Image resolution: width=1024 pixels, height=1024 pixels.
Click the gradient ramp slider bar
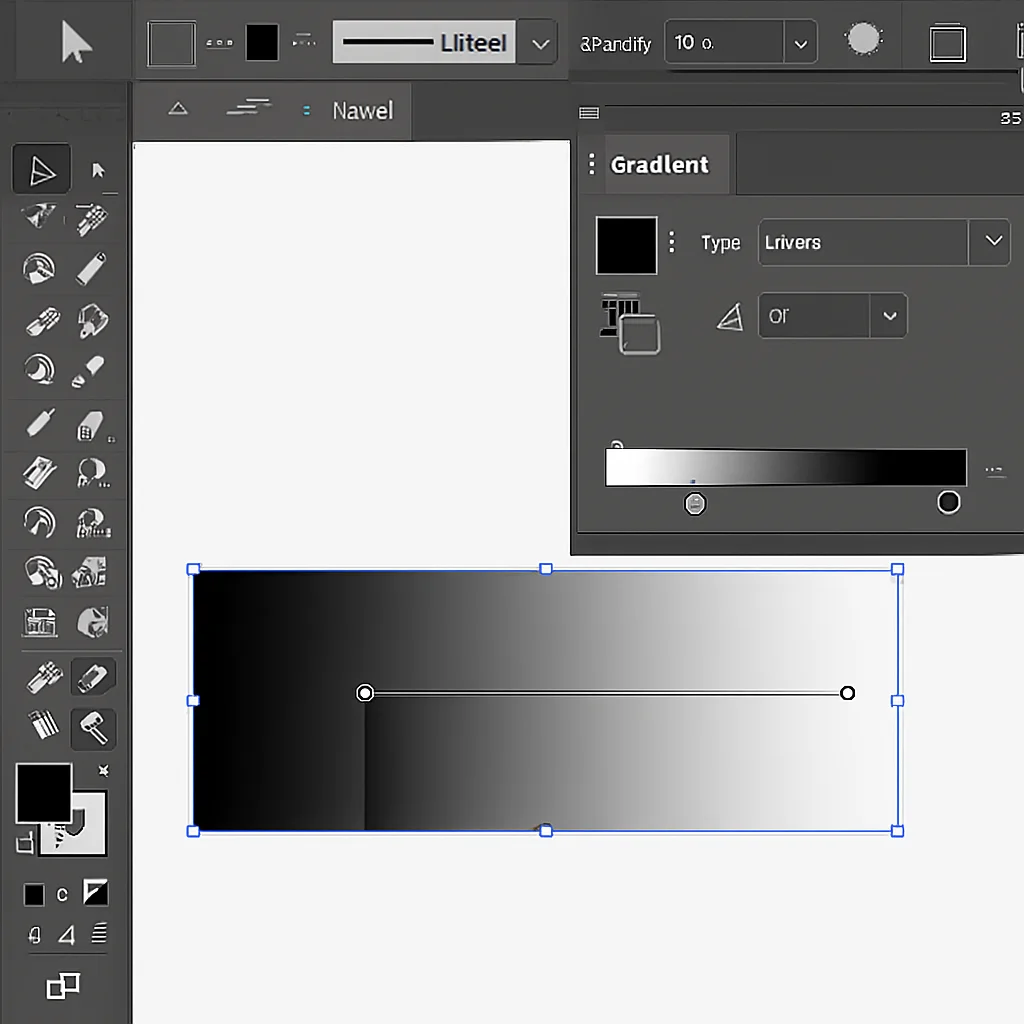(x=786, y=467)
